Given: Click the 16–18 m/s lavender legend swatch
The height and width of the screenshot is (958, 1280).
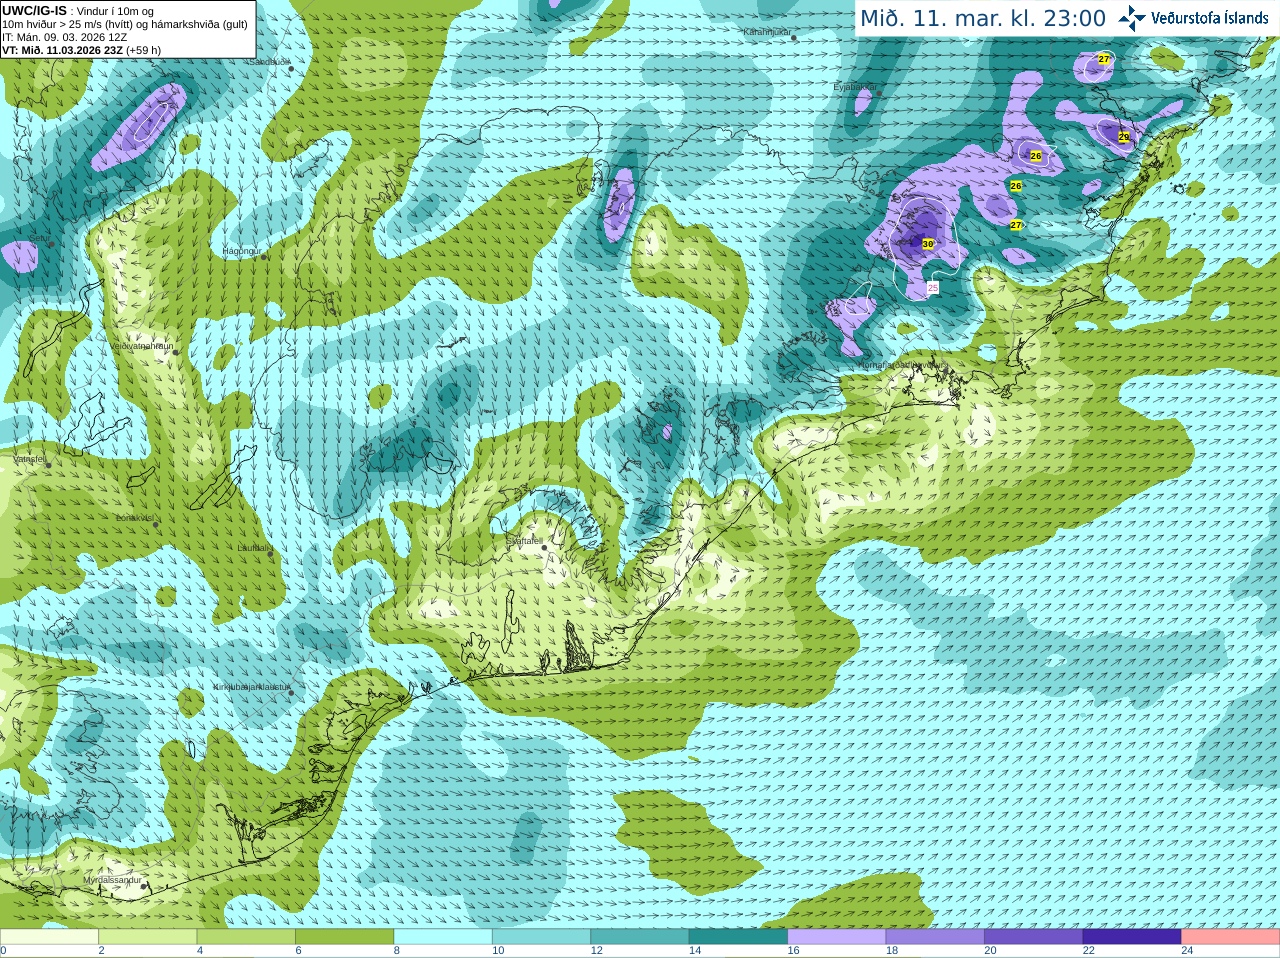Looking at the screenshot, I should pos(837,937).
